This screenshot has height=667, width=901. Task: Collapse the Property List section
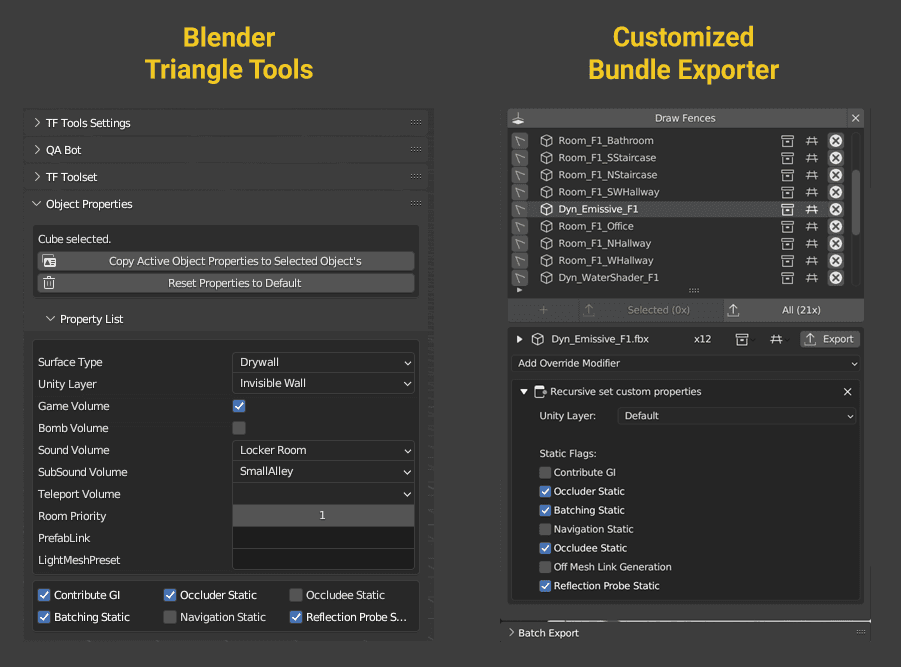(x=51, y=319)
